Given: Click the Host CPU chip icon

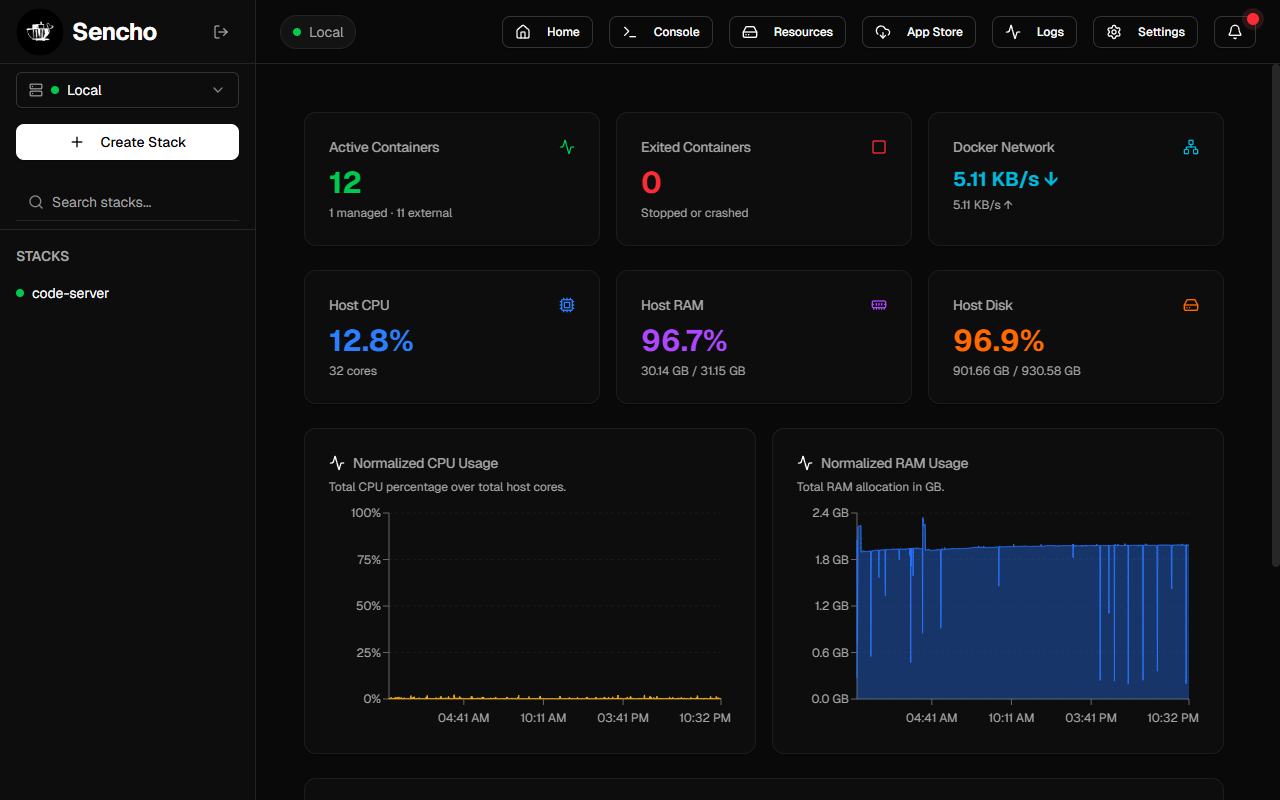Looking at the screenshot, I should coord(567,305).
